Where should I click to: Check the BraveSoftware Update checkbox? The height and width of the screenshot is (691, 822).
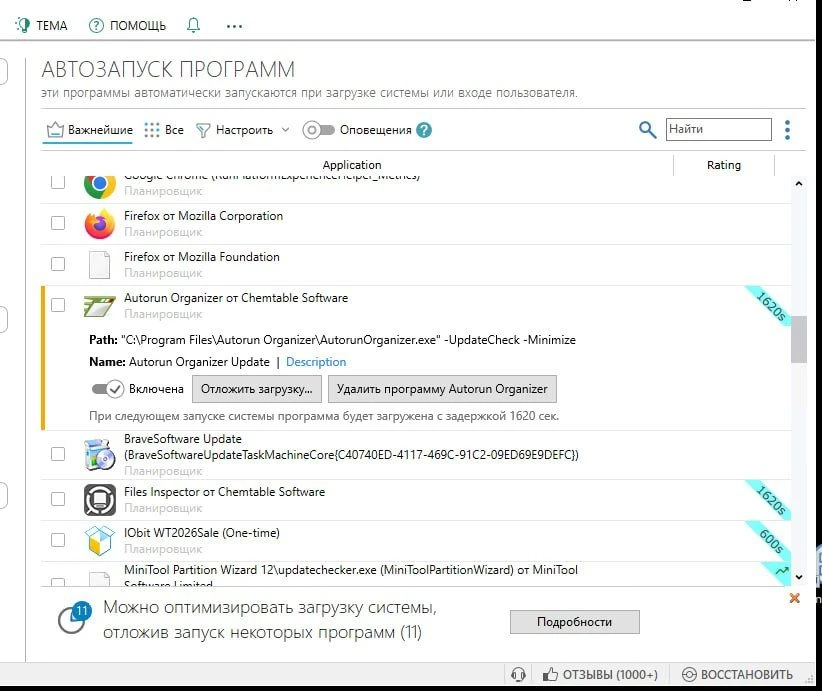pyautogui.click(x=58, y=454)
